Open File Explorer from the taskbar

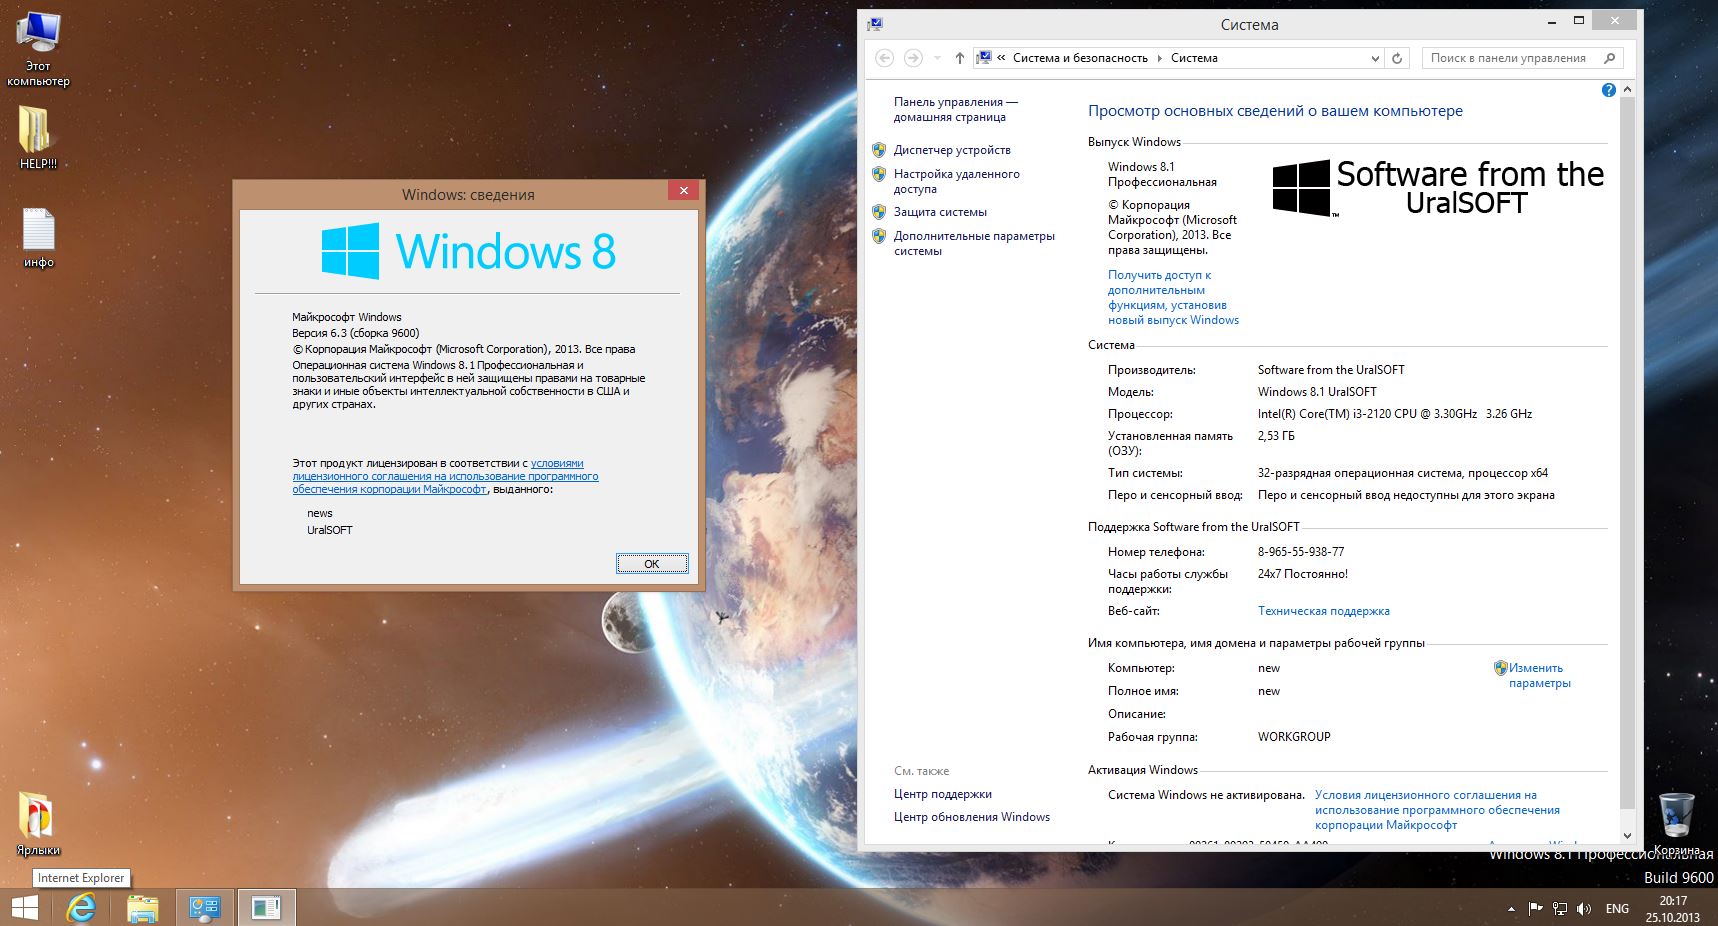coord(143,907)
